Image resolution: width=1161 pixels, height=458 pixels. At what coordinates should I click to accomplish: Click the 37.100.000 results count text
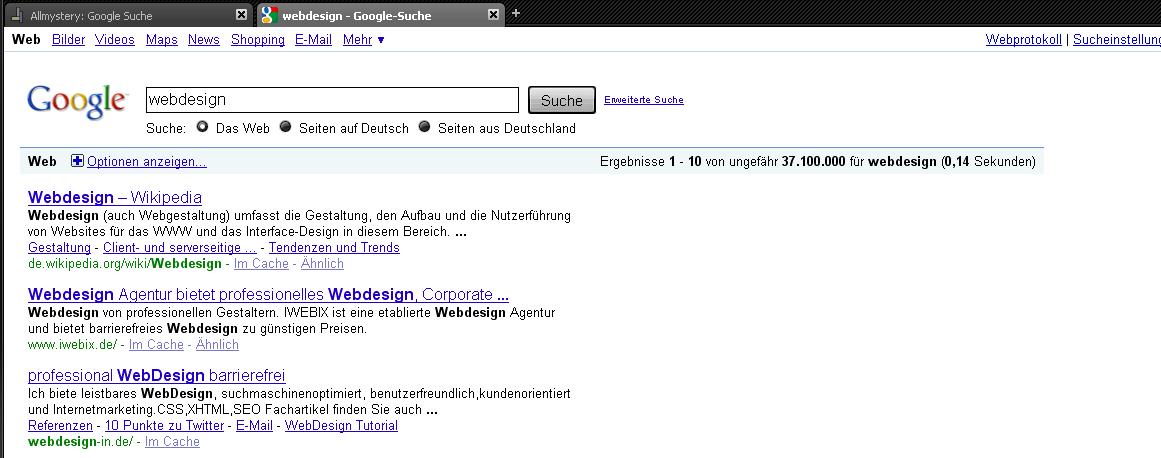coord(813,161)
